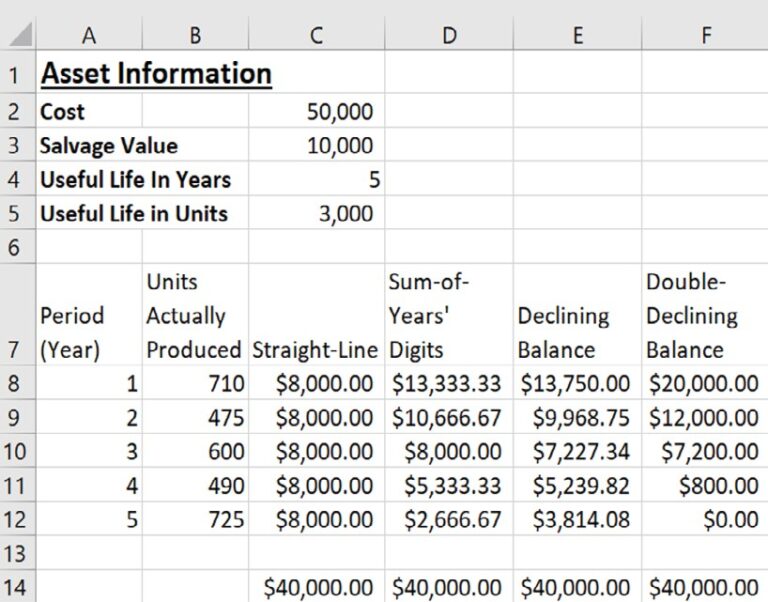The height and width of the screenshot is (602, 768).
Task: Select row 6 header
Action: click(18, 246)
